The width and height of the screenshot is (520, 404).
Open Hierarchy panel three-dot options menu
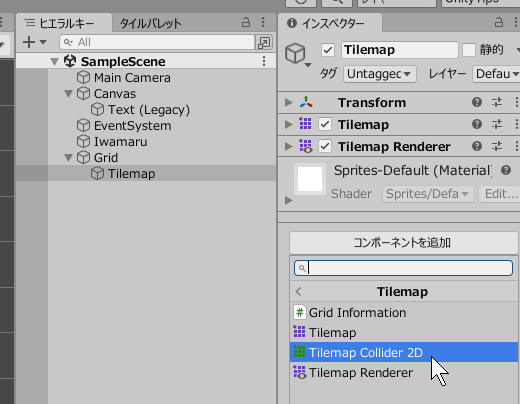coord(263,22)
